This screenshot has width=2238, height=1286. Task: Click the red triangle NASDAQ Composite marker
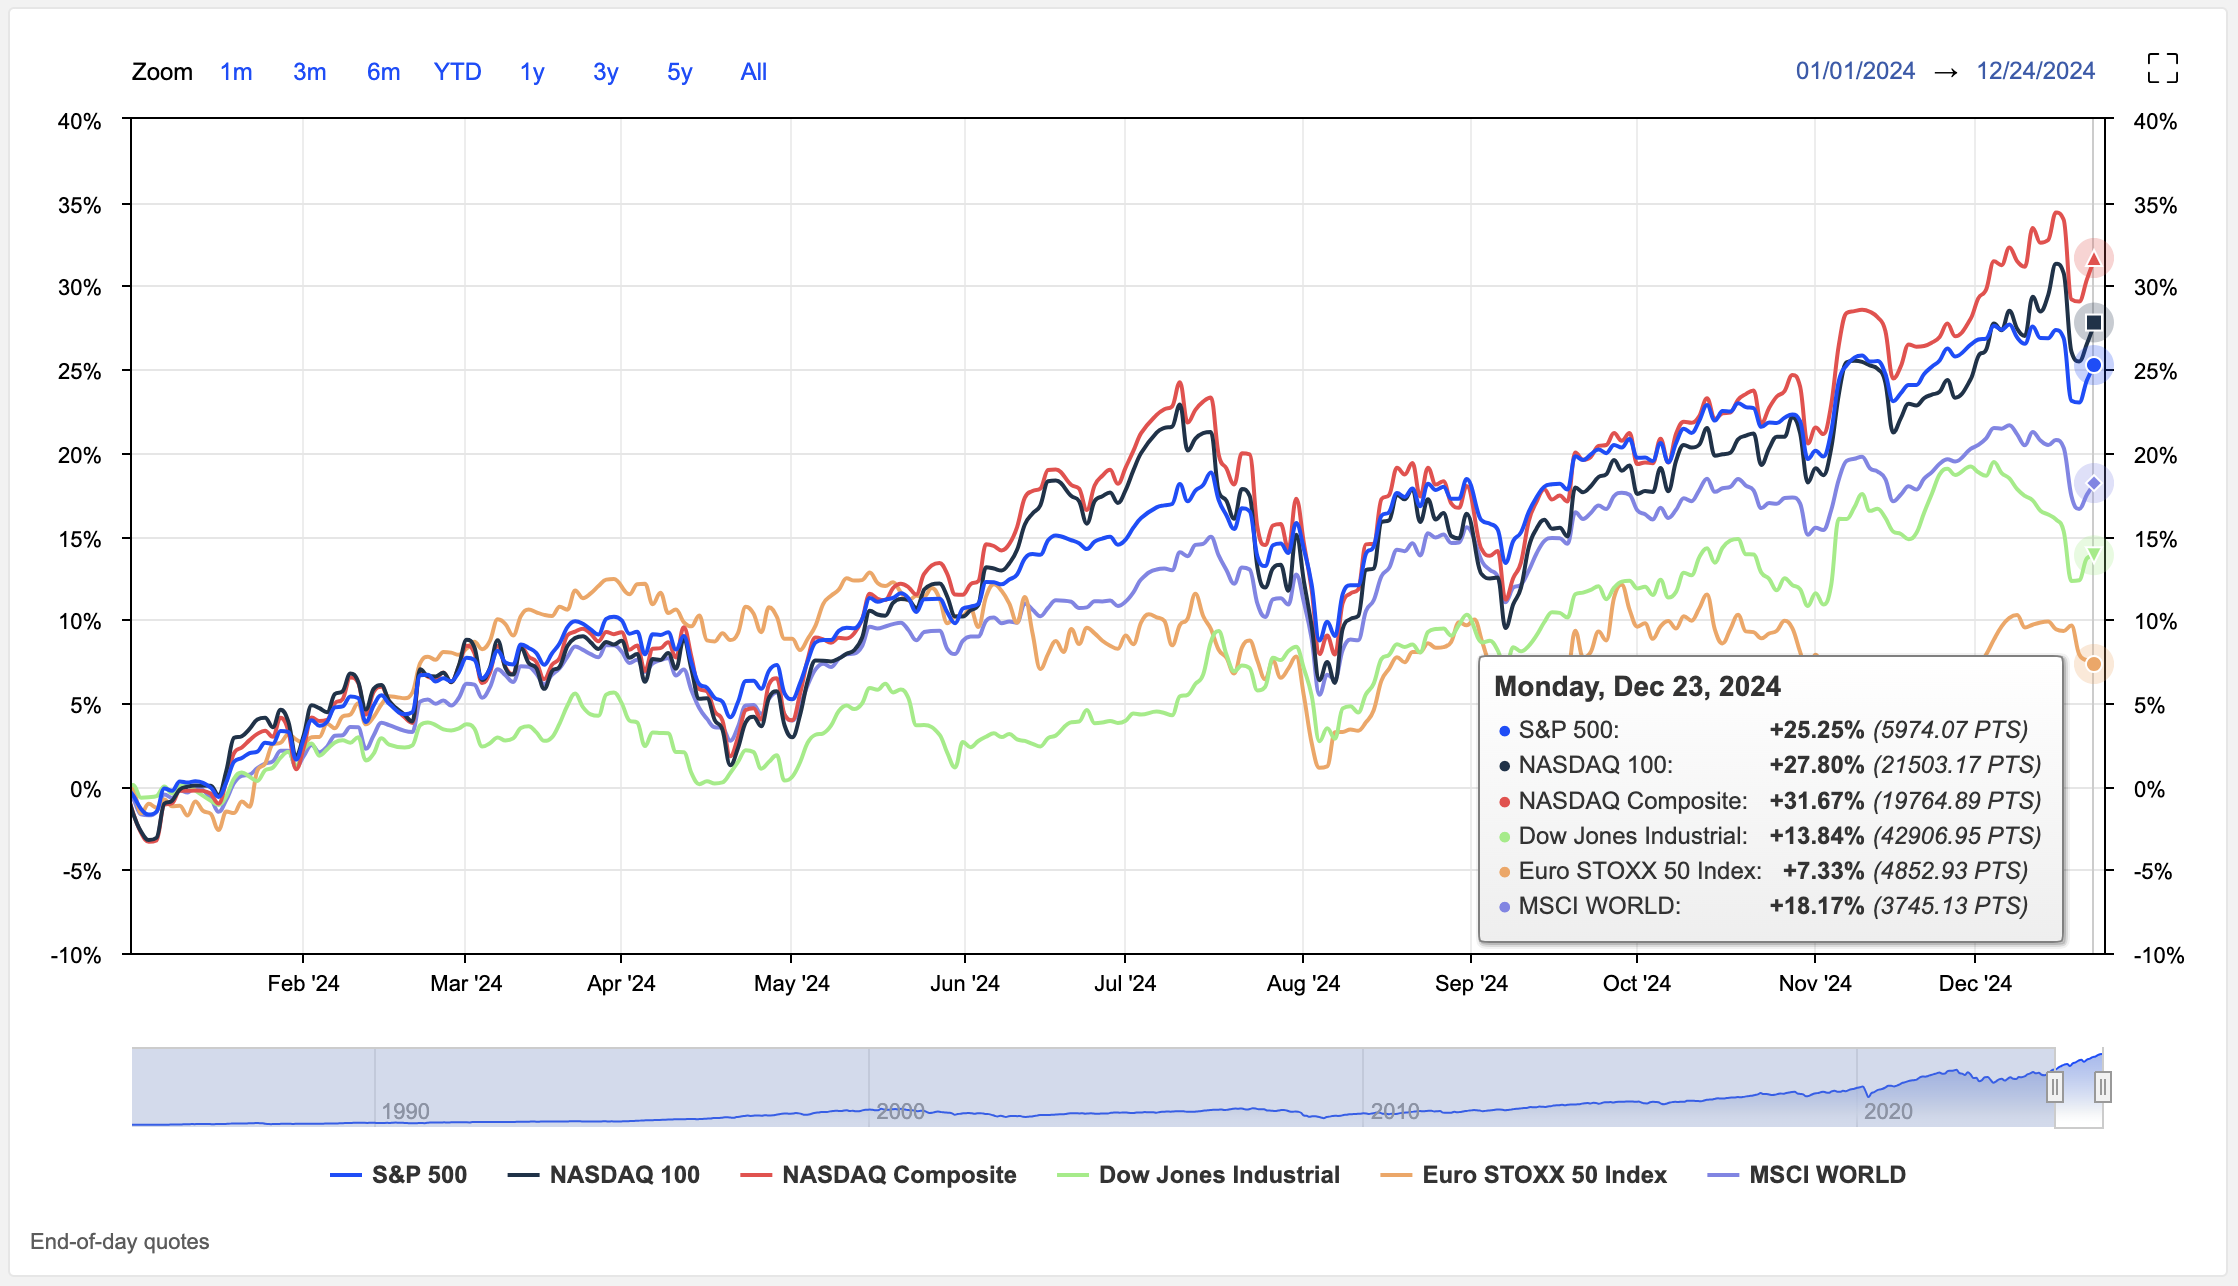click(2093, 259)
